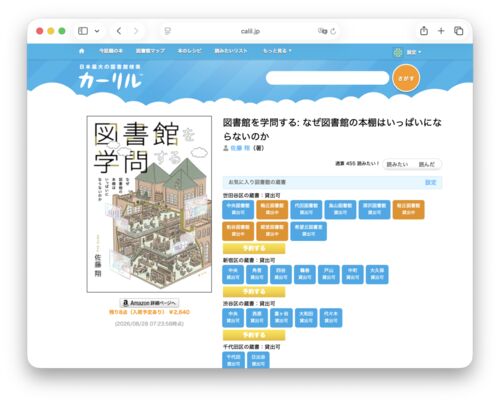Click 予約する under the Shibuya libraries

tap(254, 335)
